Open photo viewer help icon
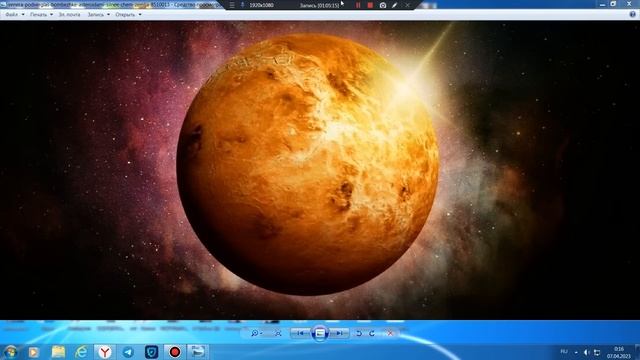Screen dimensions: 640x360 (632, 14)
